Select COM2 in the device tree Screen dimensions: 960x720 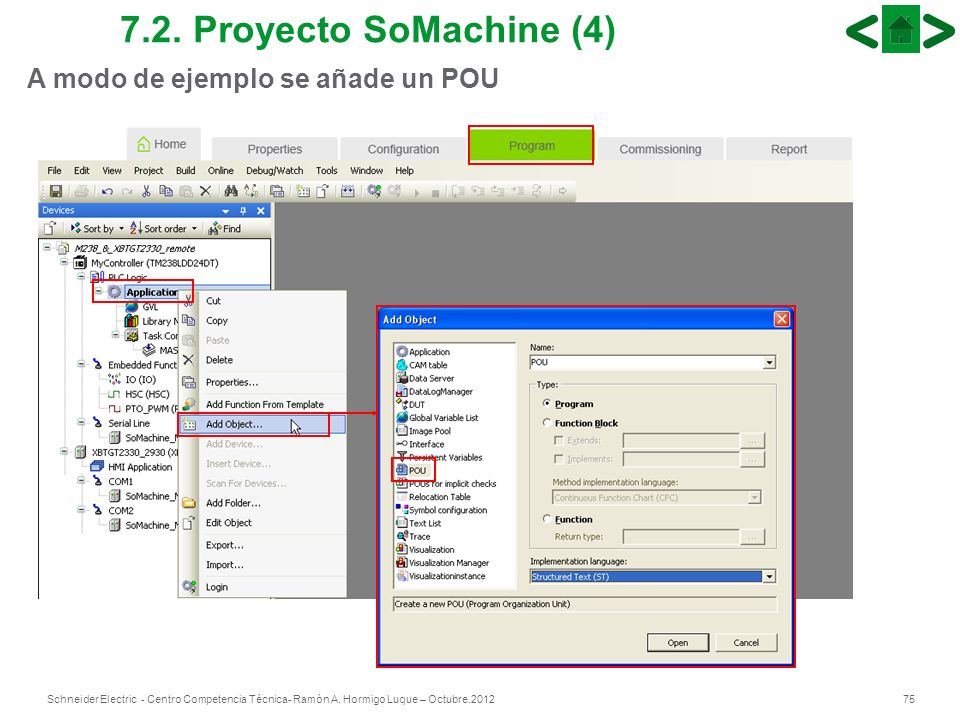tap(113, 510)
